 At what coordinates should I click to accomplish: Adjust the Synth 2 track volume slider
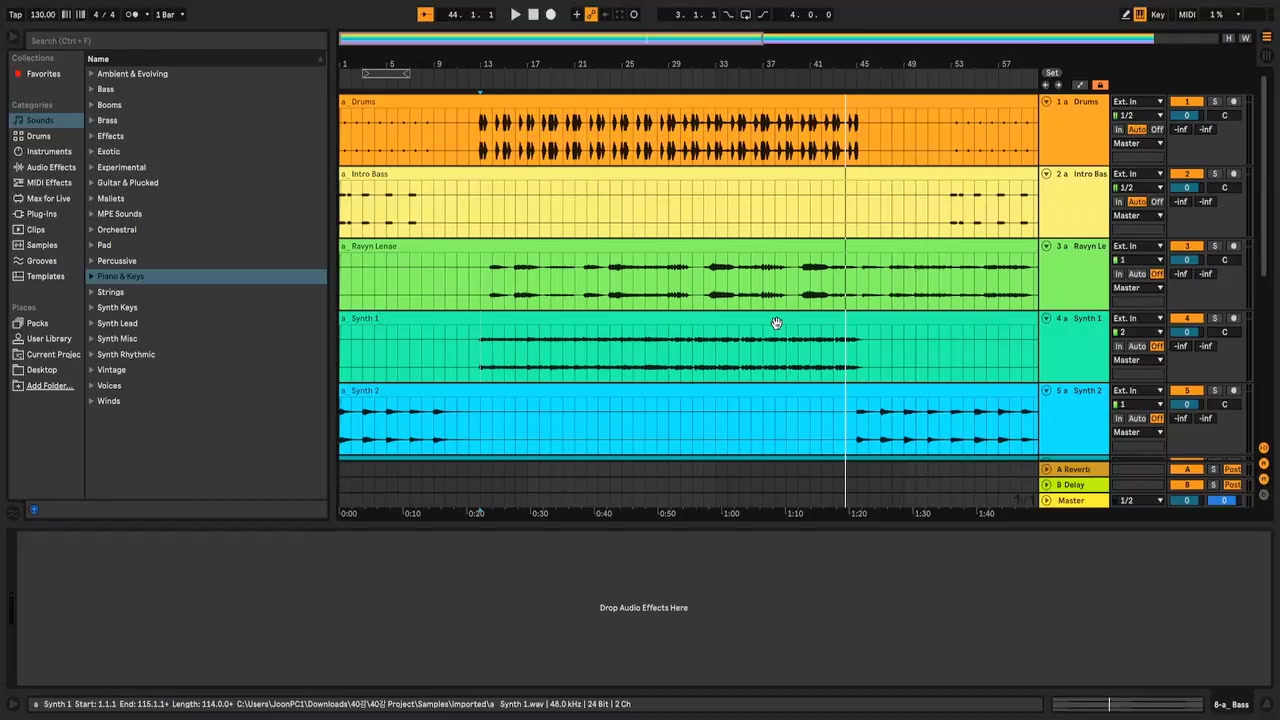coord(1187,404)
